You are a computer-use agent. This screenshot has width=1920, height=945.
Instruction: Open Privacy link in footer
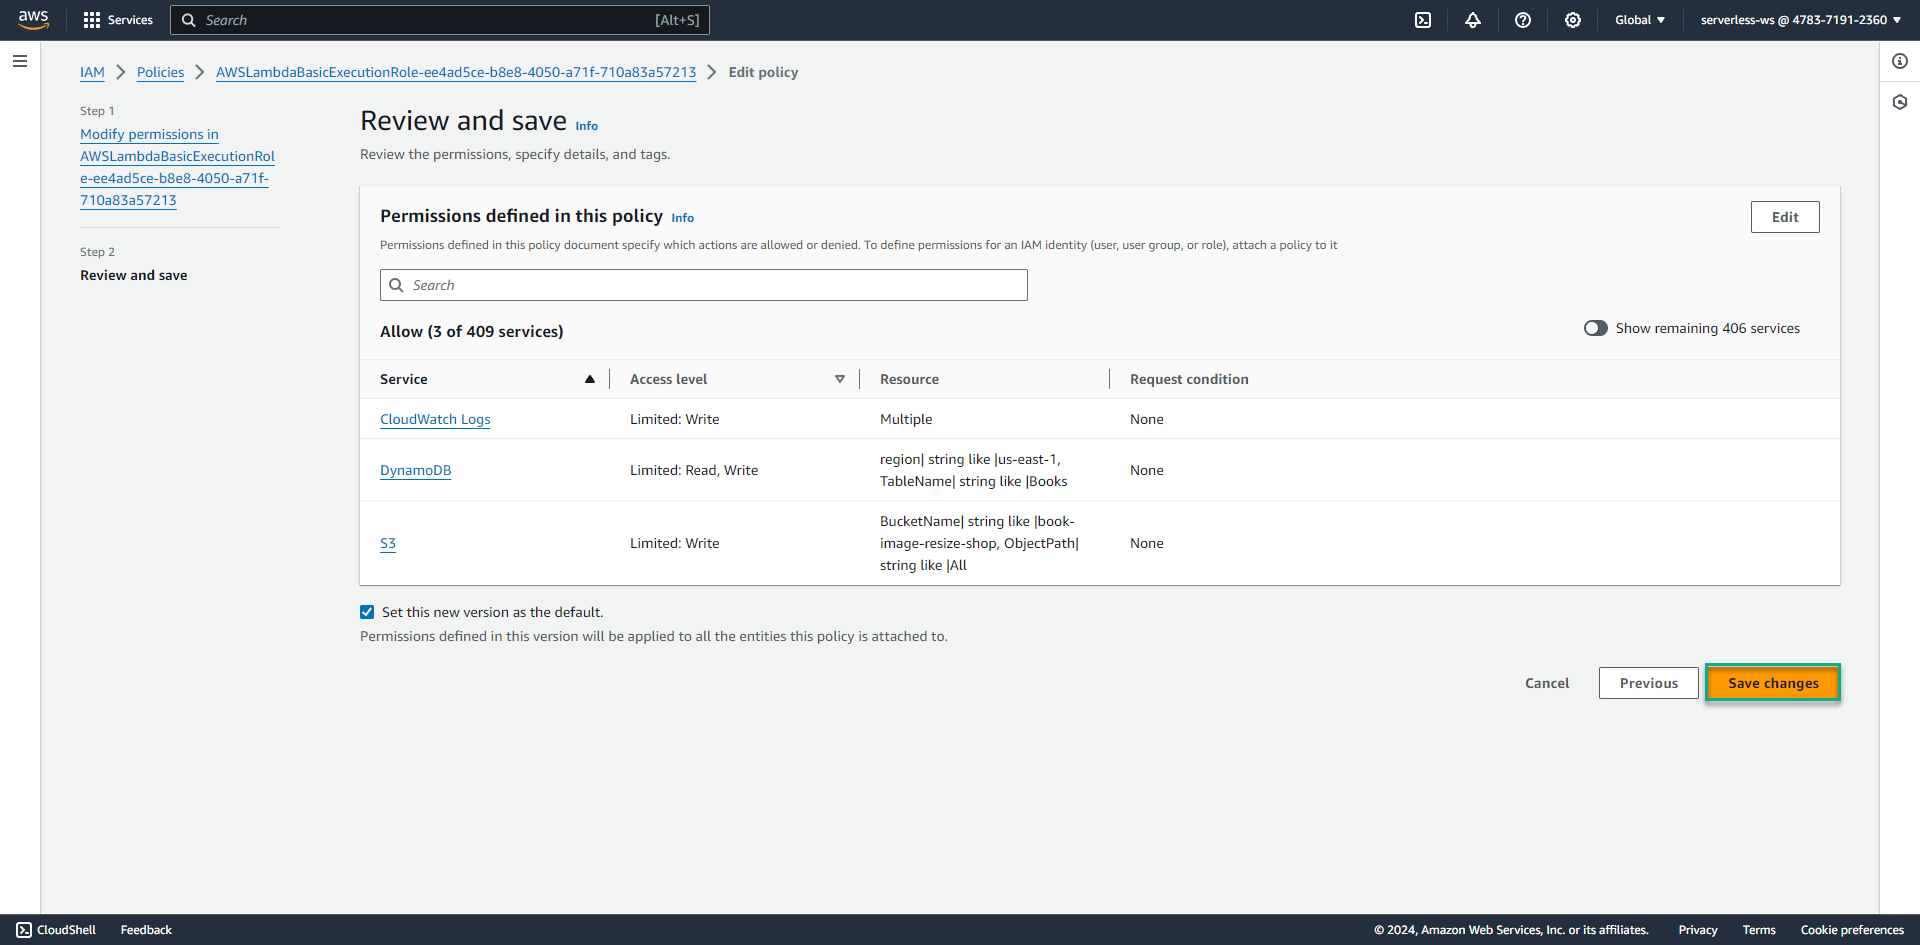tap(1698, 930)
